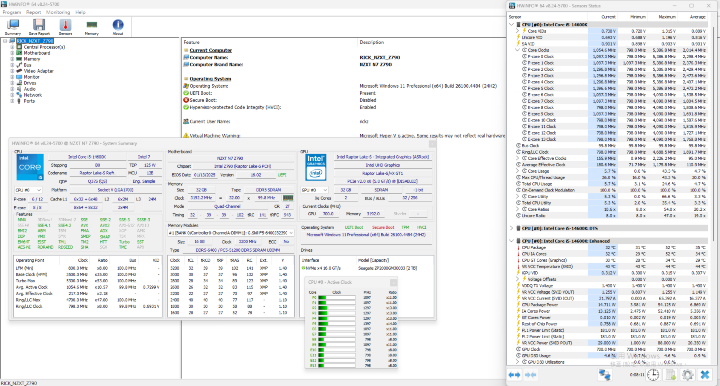Select the Monitor tree item
This screenshot has height=386, width=720.
click(x=31, y=77)
